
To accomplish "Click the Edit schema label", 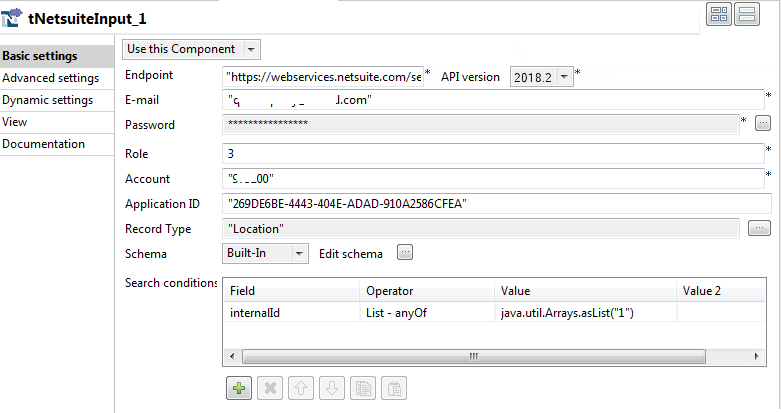I will coord(351,254).
